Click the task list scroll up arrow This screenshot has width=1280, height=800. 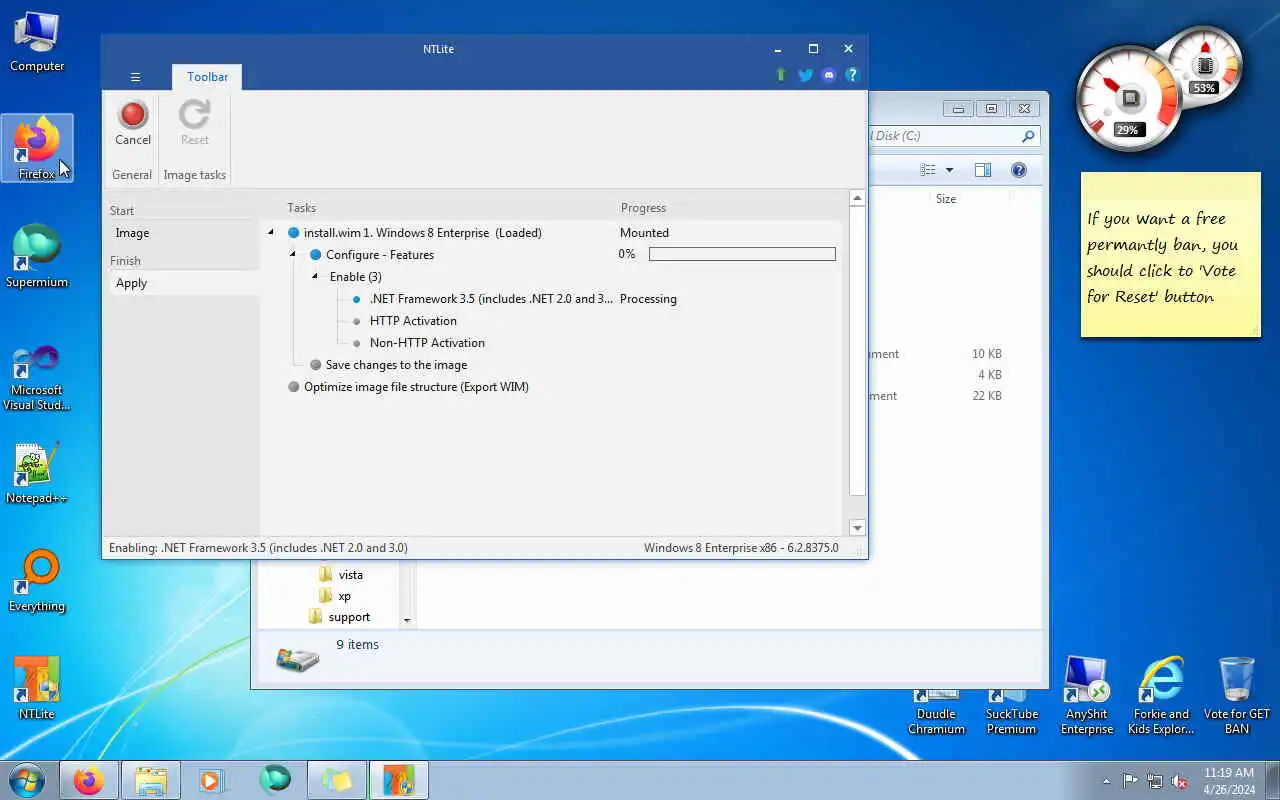click(857, 199)
